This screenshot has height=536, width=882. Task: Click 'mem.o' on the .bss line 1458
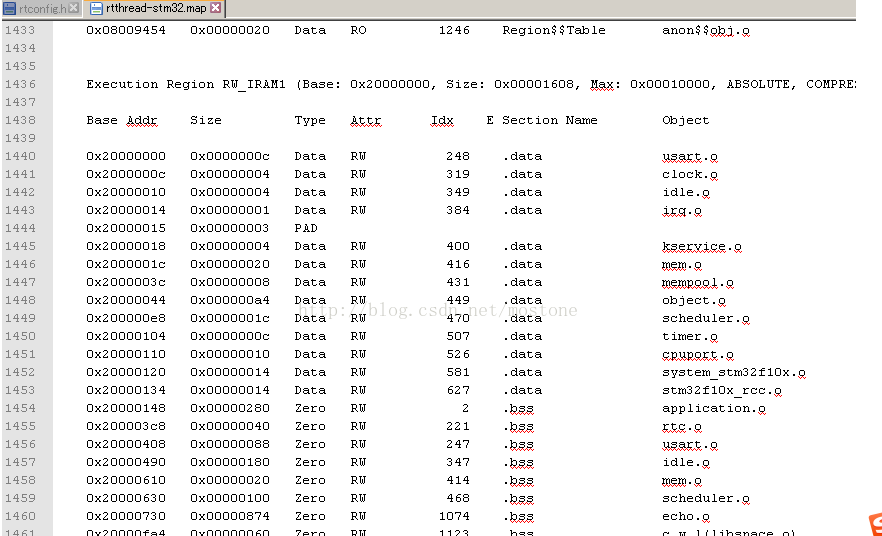click(x=682, y=480)
